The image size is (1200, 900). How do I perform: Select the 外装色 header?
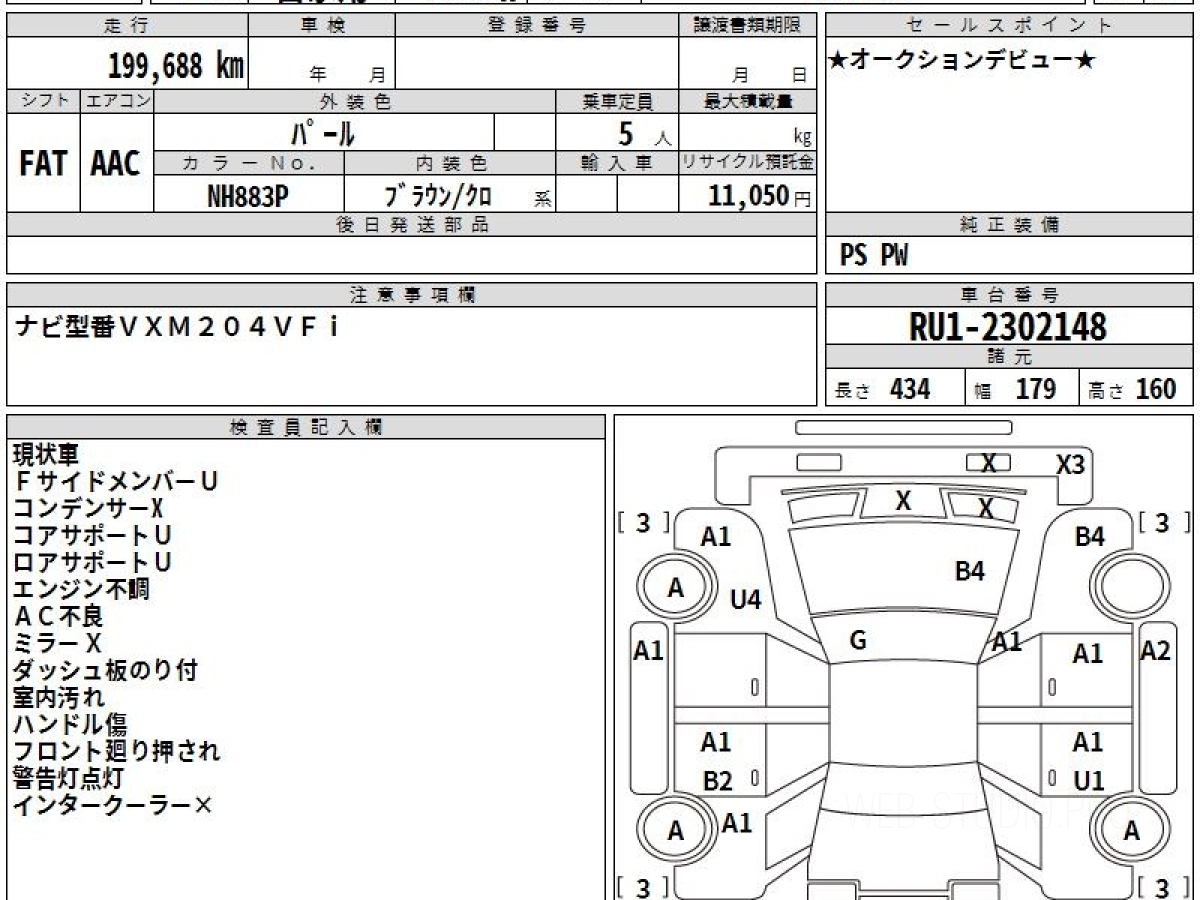click(x=355, y=101)
